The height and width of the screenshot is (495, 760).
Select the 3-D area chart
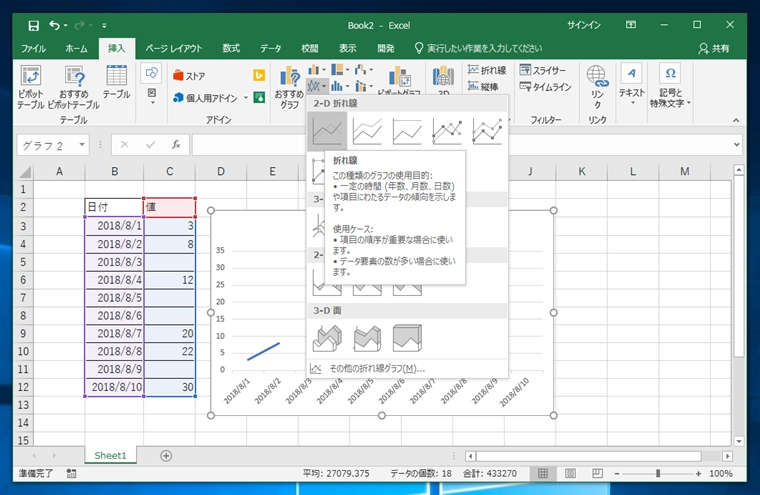pos(327,337)
